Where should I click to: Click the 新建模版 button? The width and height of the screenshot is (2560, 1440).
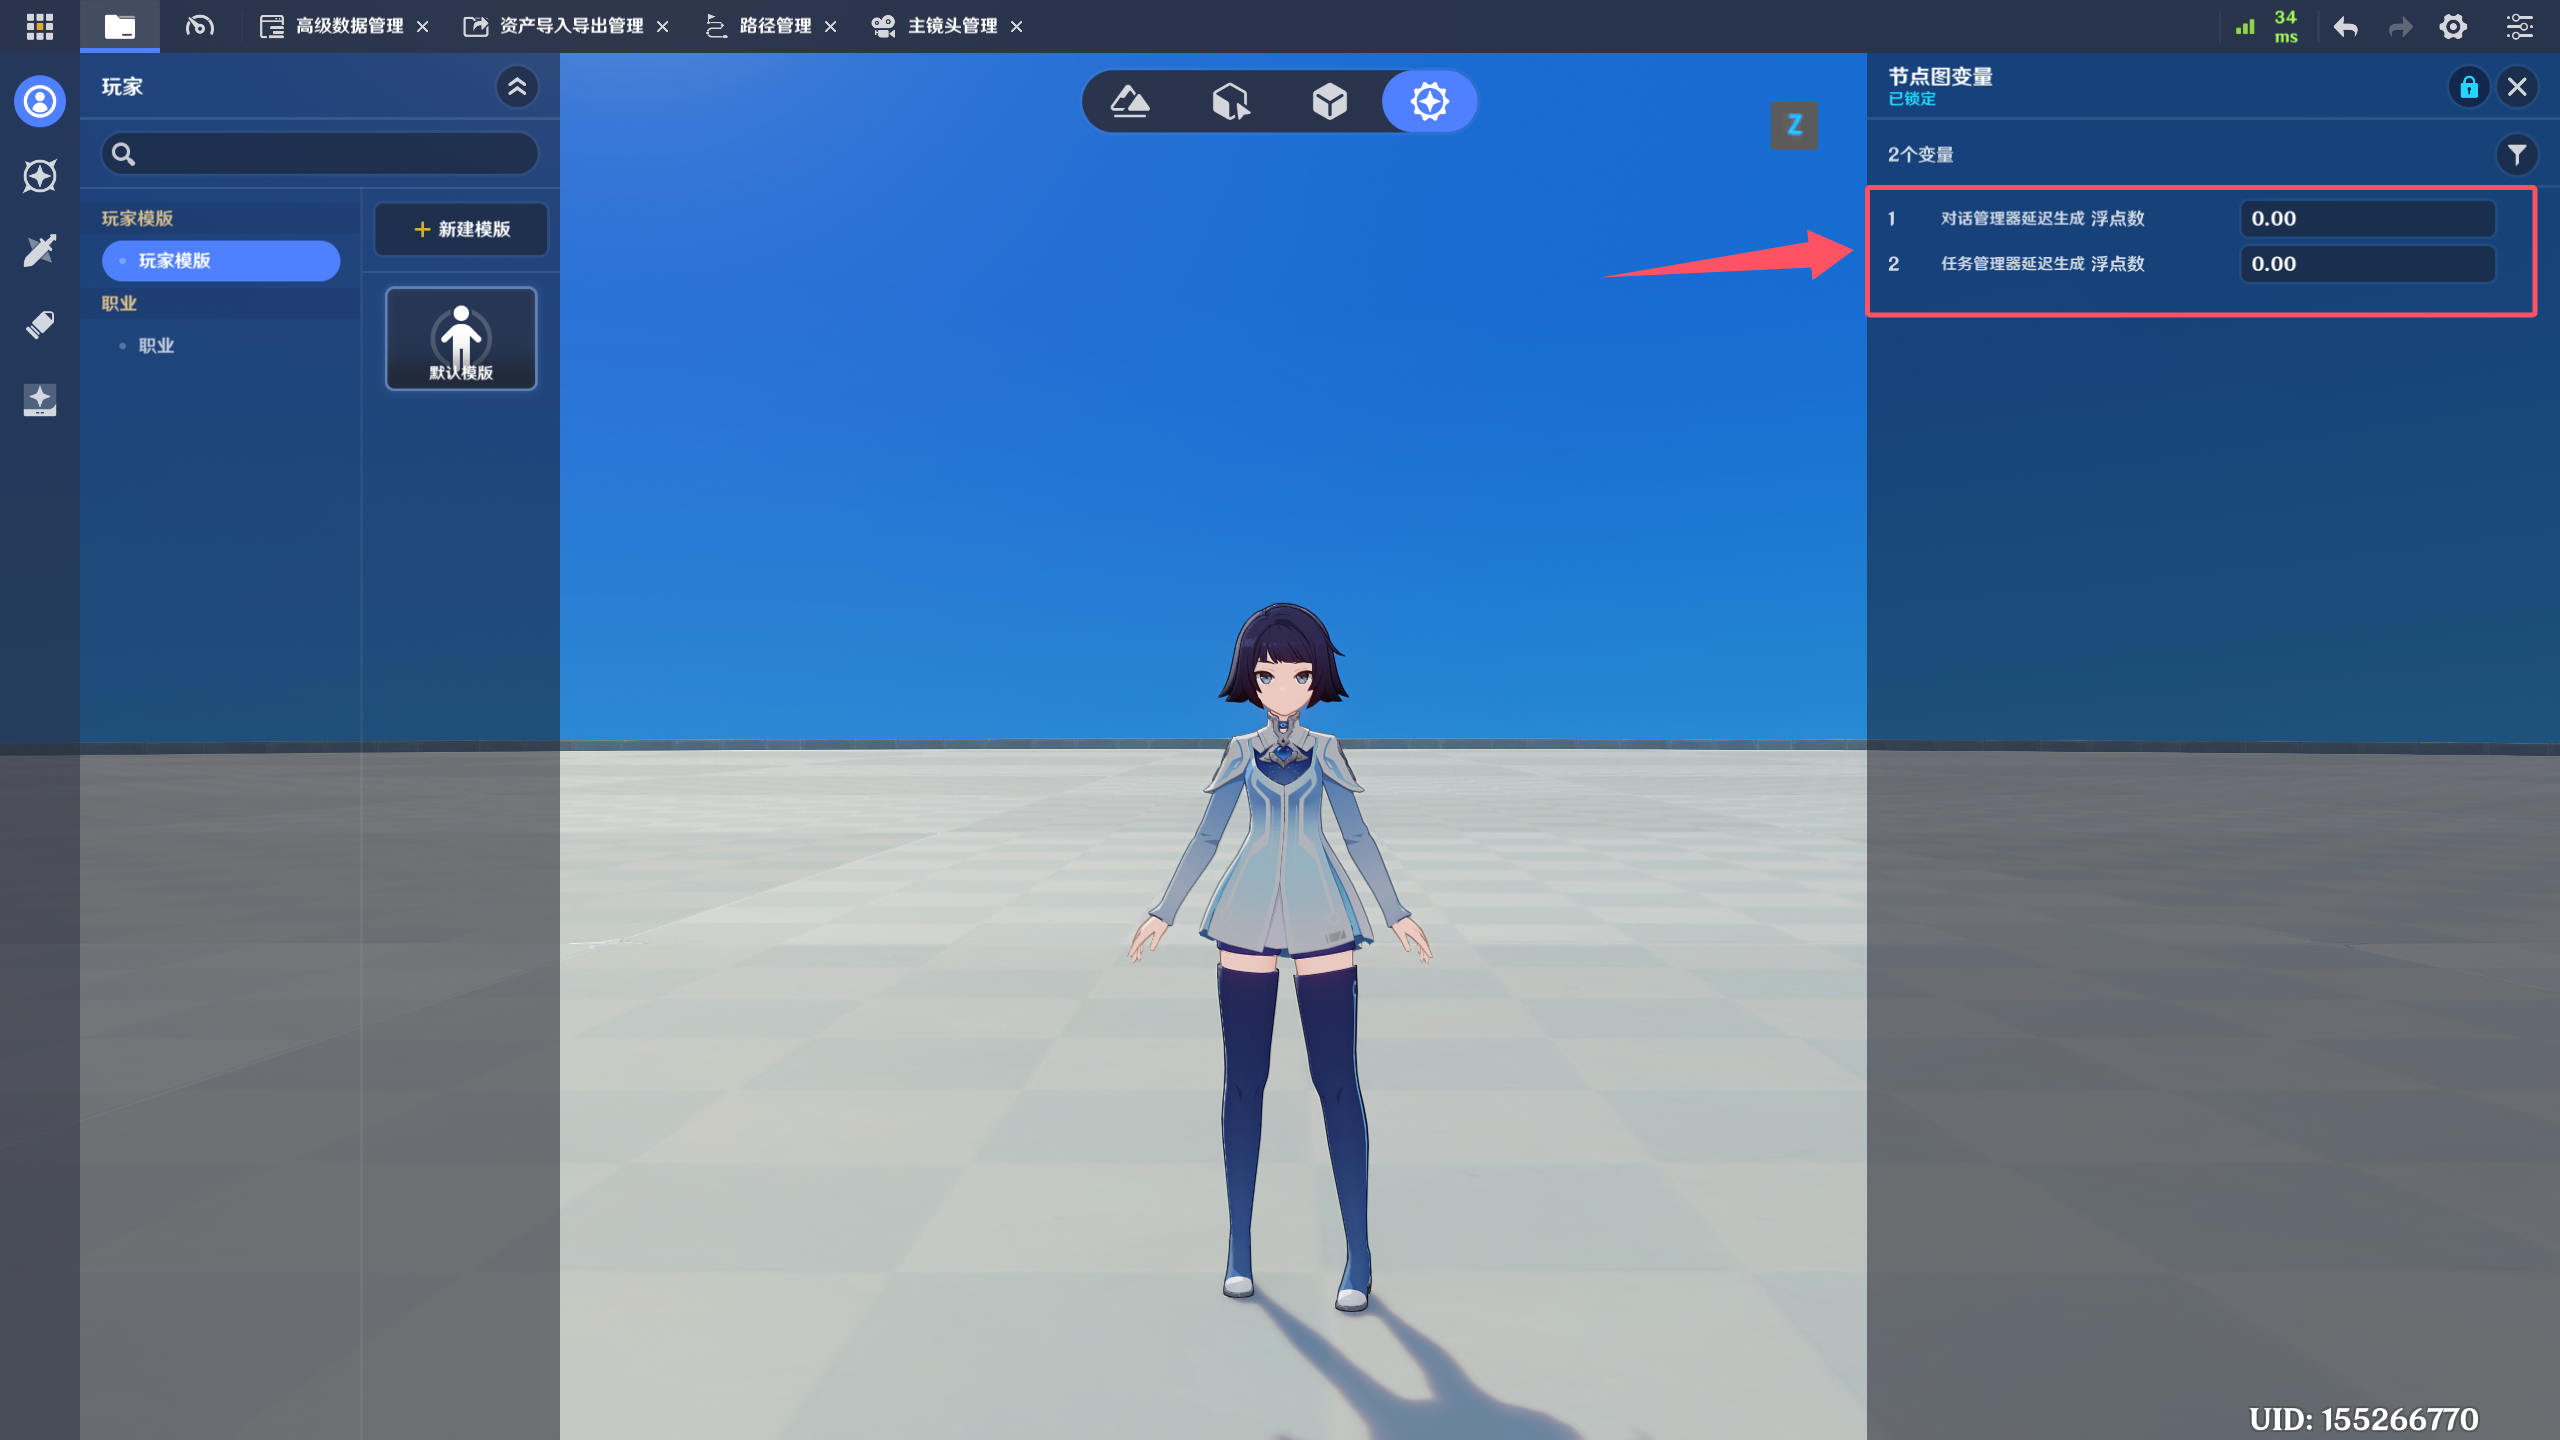pyautogui.click(x=461, y=229)
